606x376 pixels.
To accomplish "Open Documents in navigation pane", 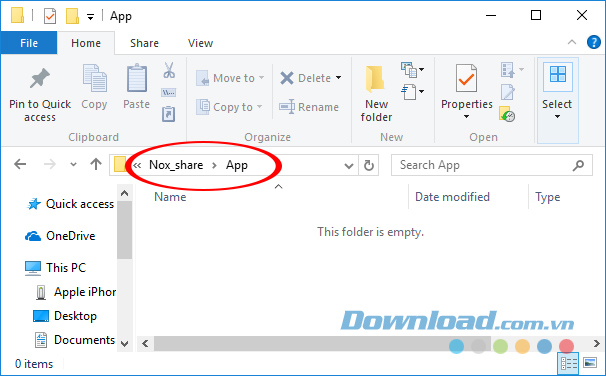I will [x=75, y=340].
